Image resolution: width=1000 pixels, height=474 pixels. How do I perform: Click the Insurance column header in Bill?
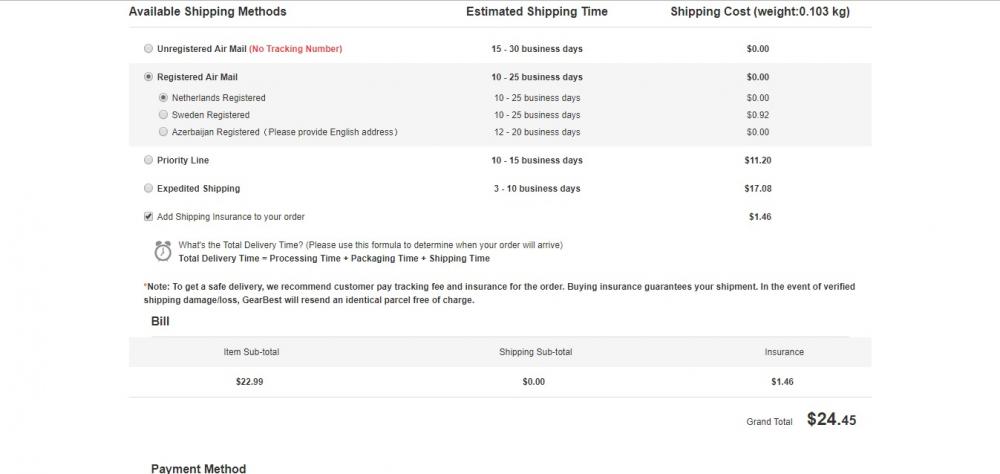click(x=784, y=352)
